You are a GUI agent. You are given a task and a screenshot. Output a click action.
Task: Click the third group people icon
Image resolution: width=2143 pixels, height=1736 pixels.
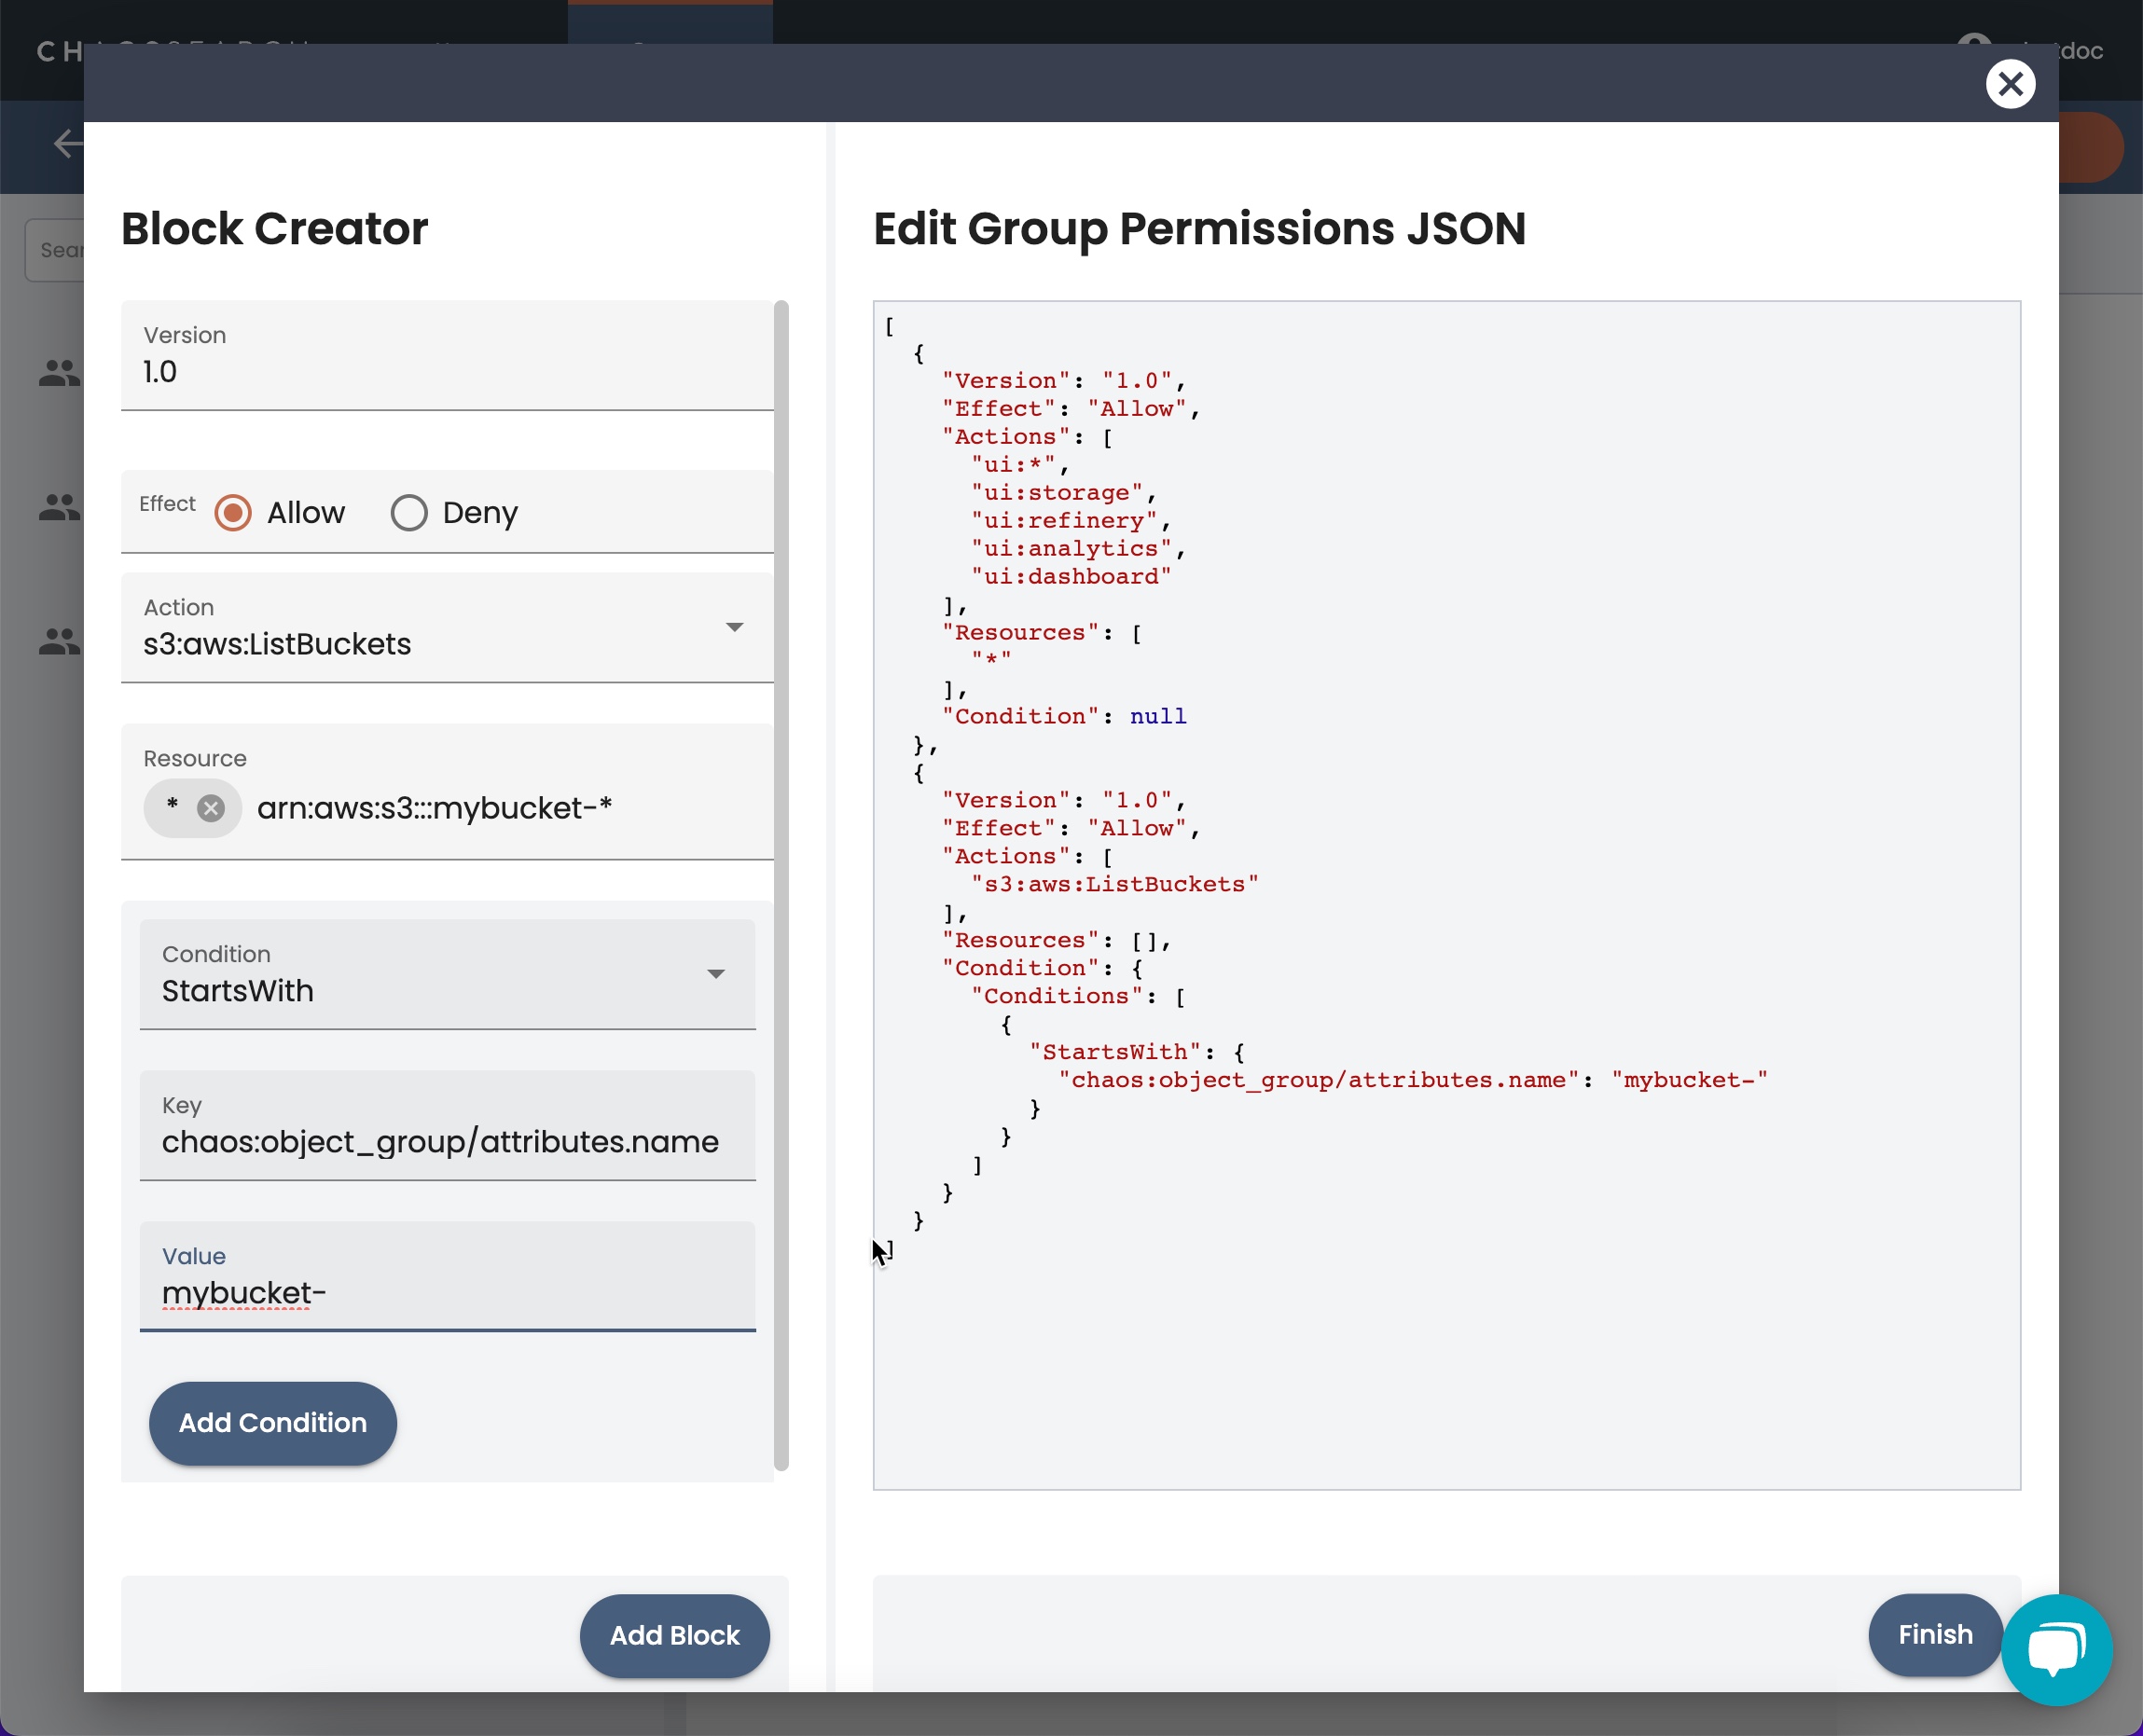pyautogui.click(x=59, y=641)
